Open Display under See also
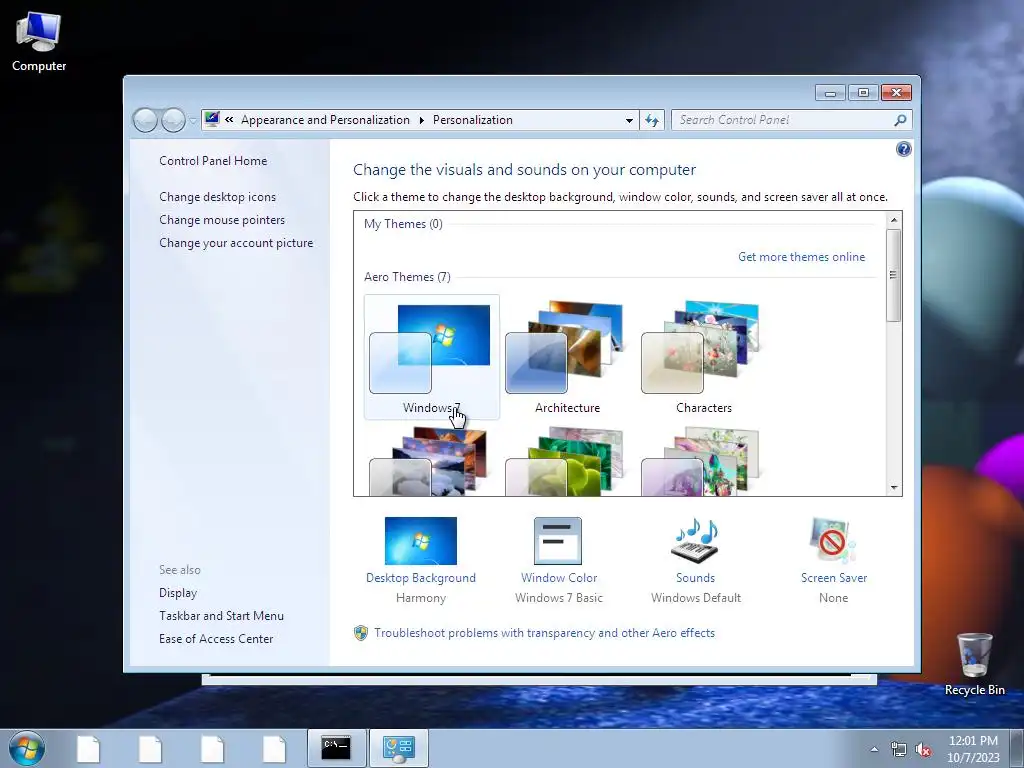1024x768 pixels. pos(178,593)
